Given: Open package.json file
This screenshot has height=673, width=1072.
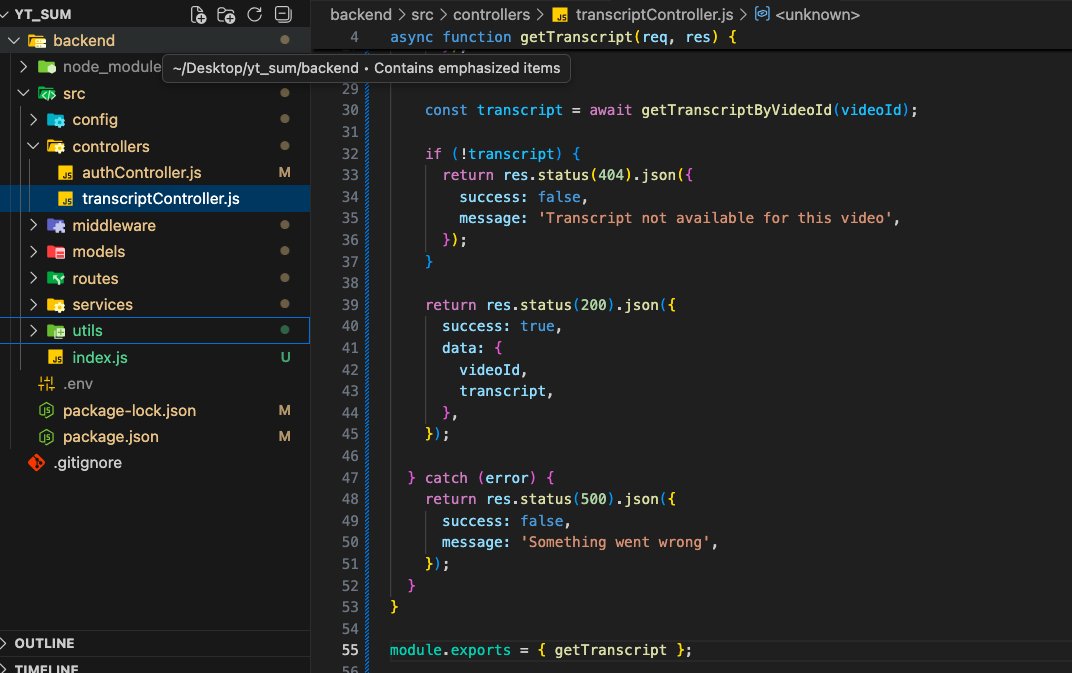Looking at the screenshot, I should click(111, 436).
